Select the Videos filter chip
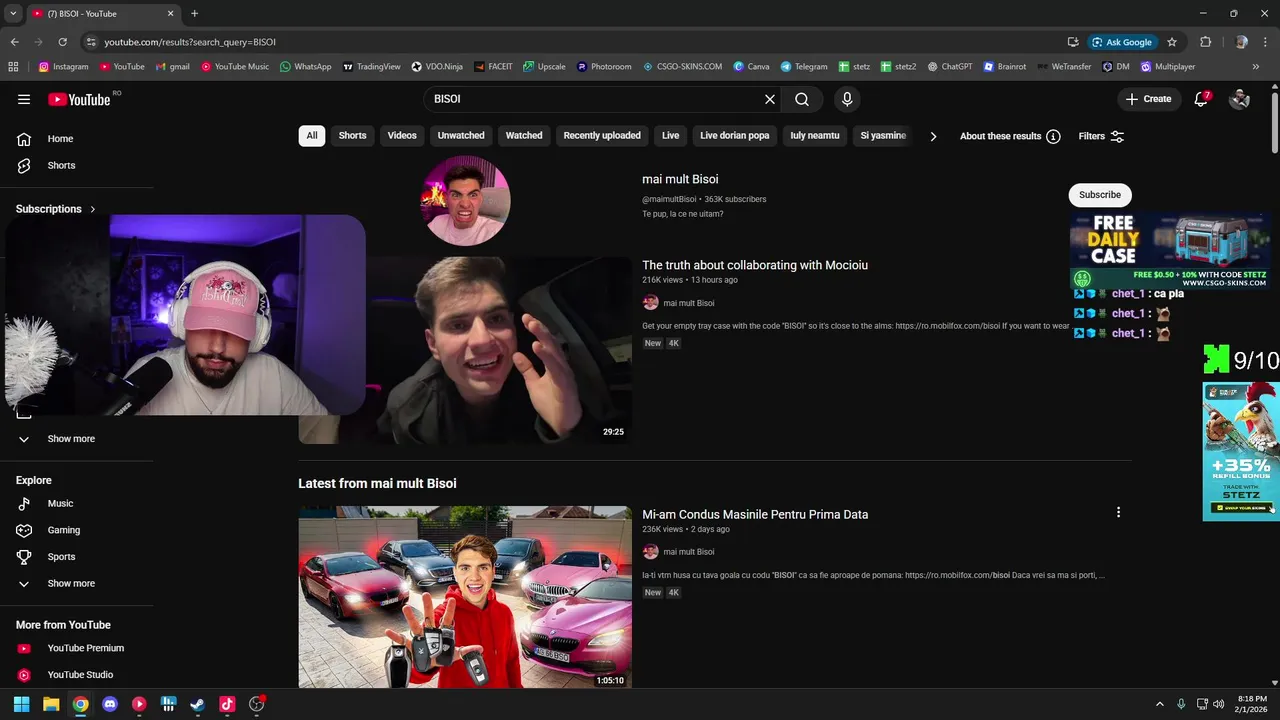This screenshot has width=1280, height=720. [402, 136]
